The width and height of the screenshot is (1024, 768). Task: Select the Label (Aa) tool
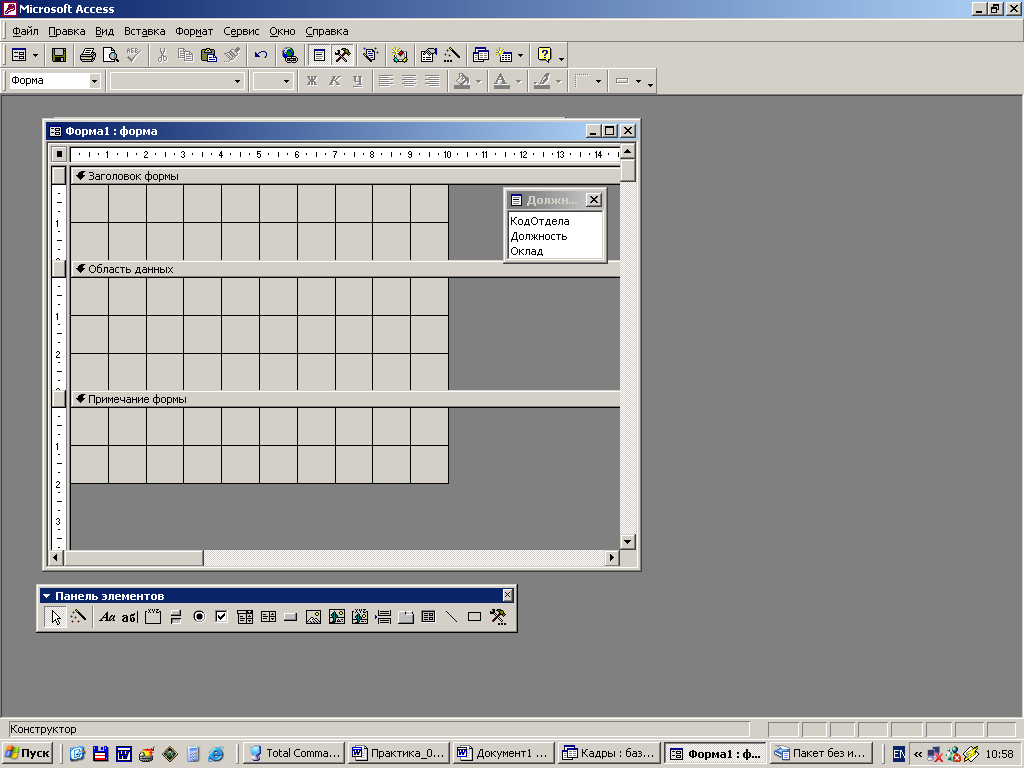point(107,617)
